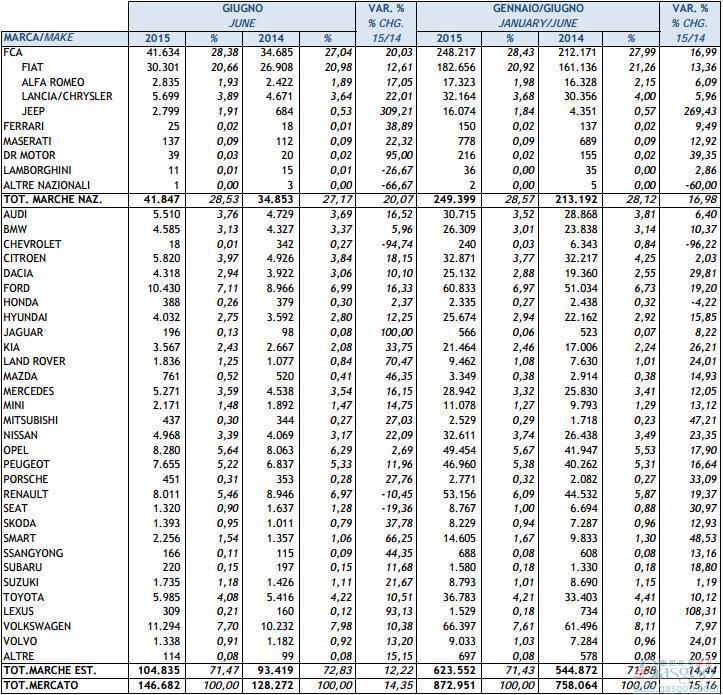This screenshot has height=695, width=723.
Task: Select the SKODA row label
Action: [19, 523]
